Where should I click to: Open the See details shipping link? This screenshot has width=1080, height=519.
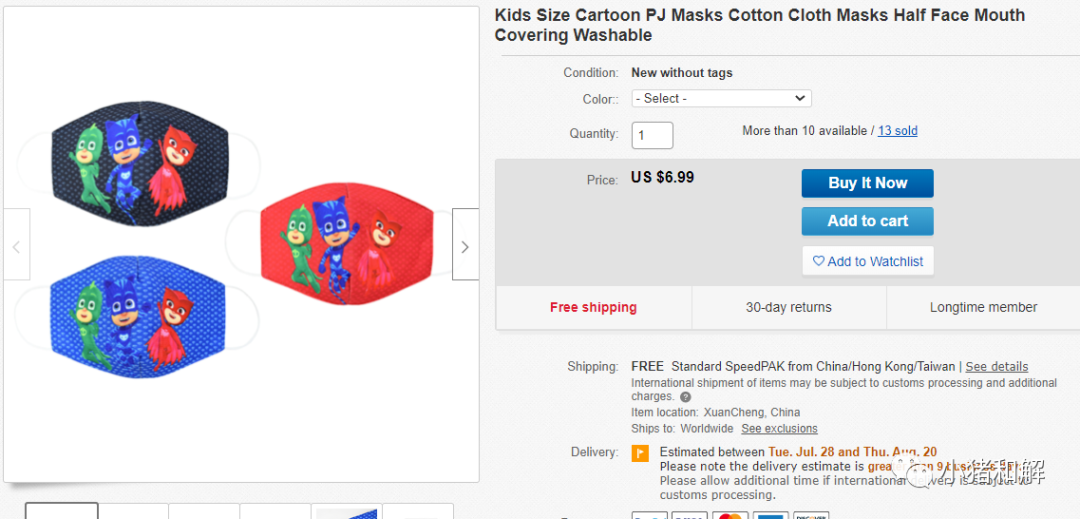(996, 367)
